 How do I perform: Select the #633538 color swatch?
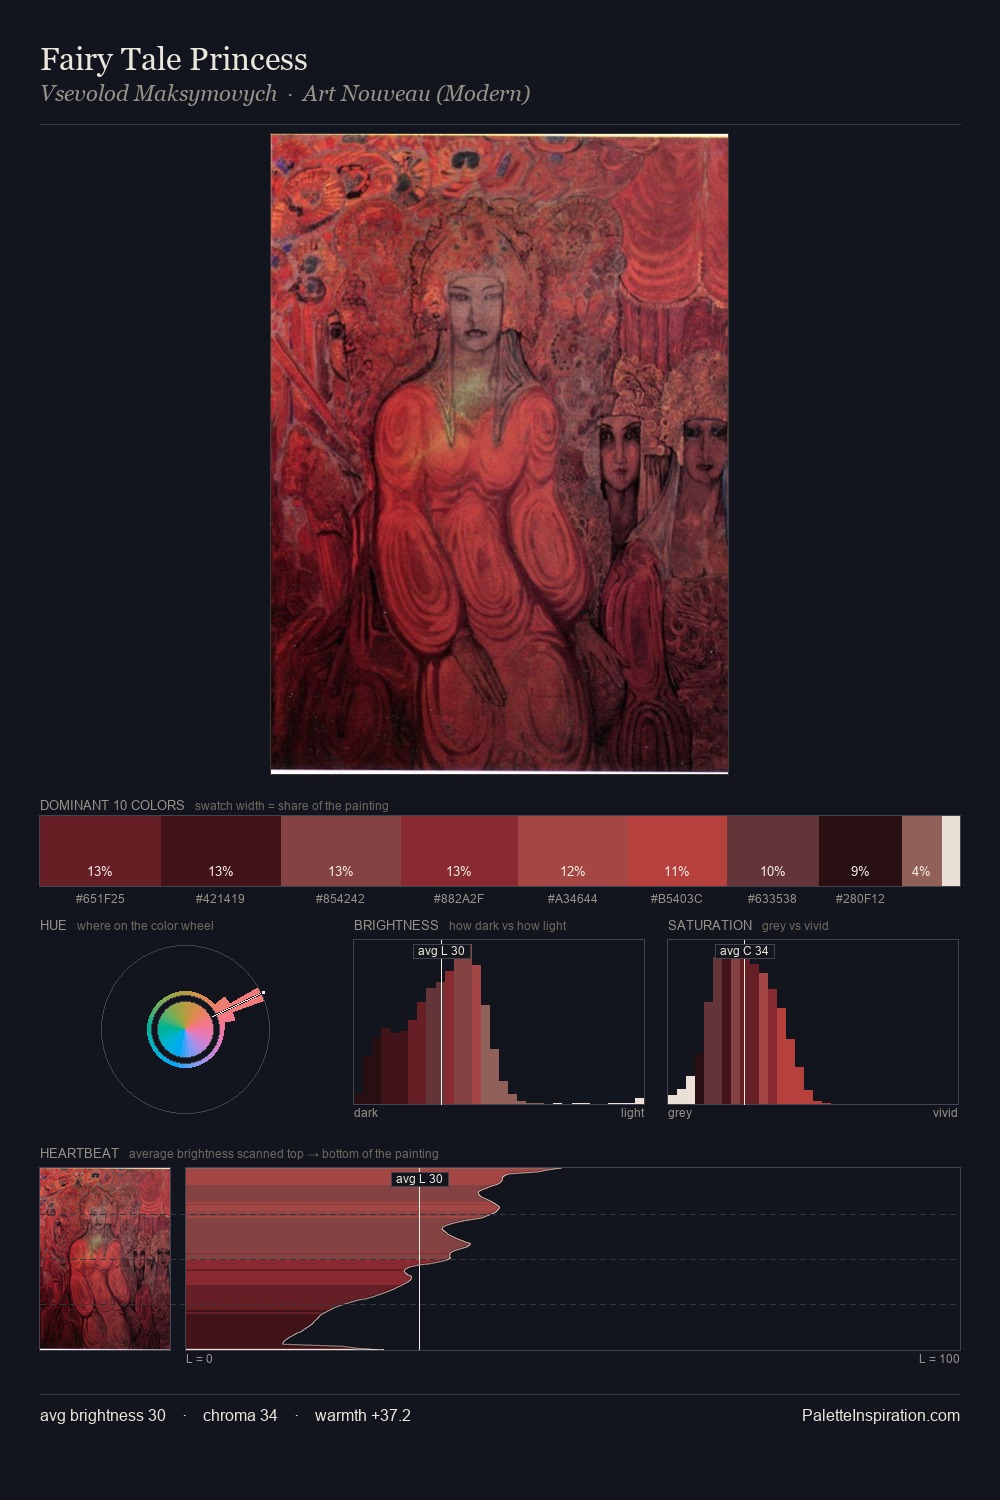pos(773,851)
